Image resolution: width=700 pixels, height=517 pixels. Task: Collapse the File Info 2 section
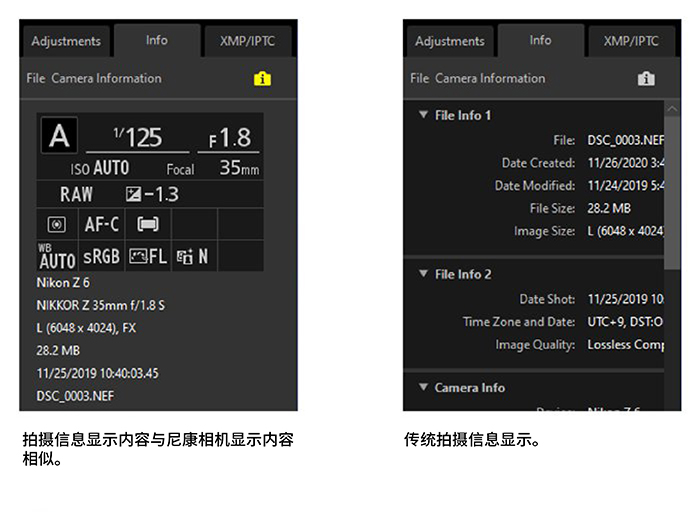point(423,274)
